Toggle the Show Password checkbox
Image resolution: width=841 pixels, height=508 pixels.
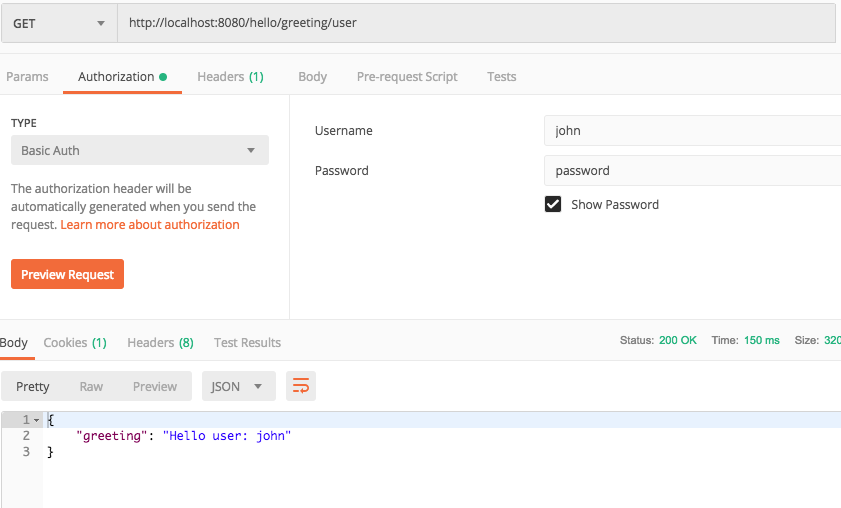[x=553, y=204]
